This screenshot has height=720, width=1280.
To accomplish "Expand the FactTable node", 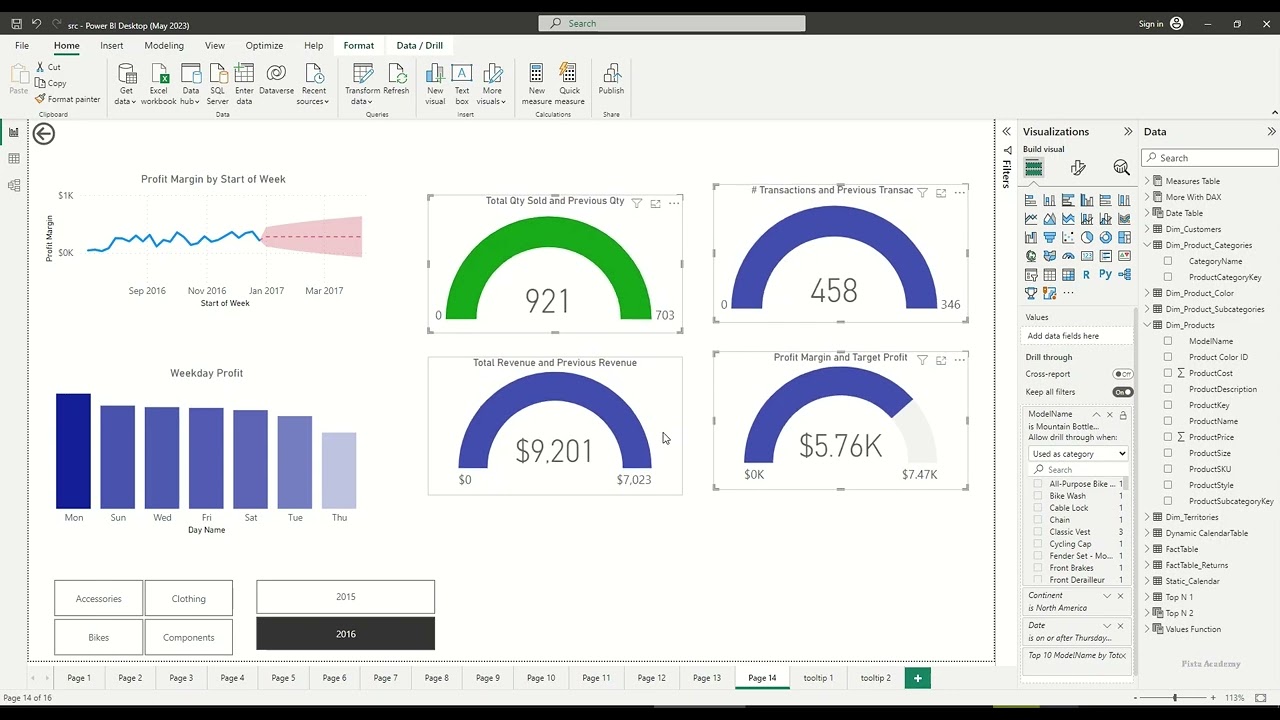I will (x=1147, y=549).
